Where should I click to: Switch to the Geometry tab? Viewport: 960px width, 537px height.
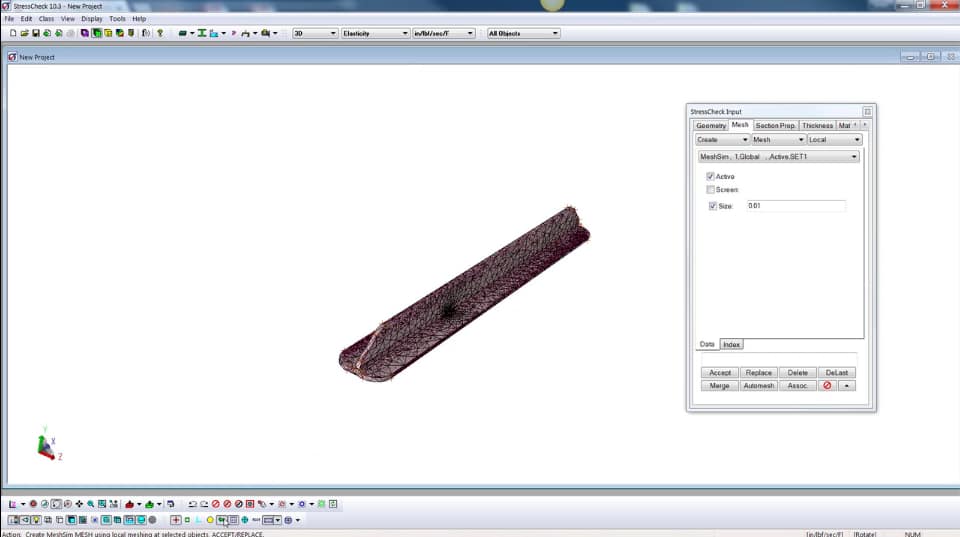[x=710, y=126]
